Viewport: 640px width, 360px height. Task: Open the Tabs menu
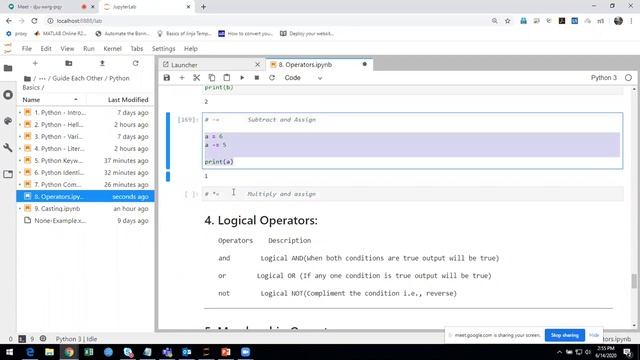pos(136,49)
